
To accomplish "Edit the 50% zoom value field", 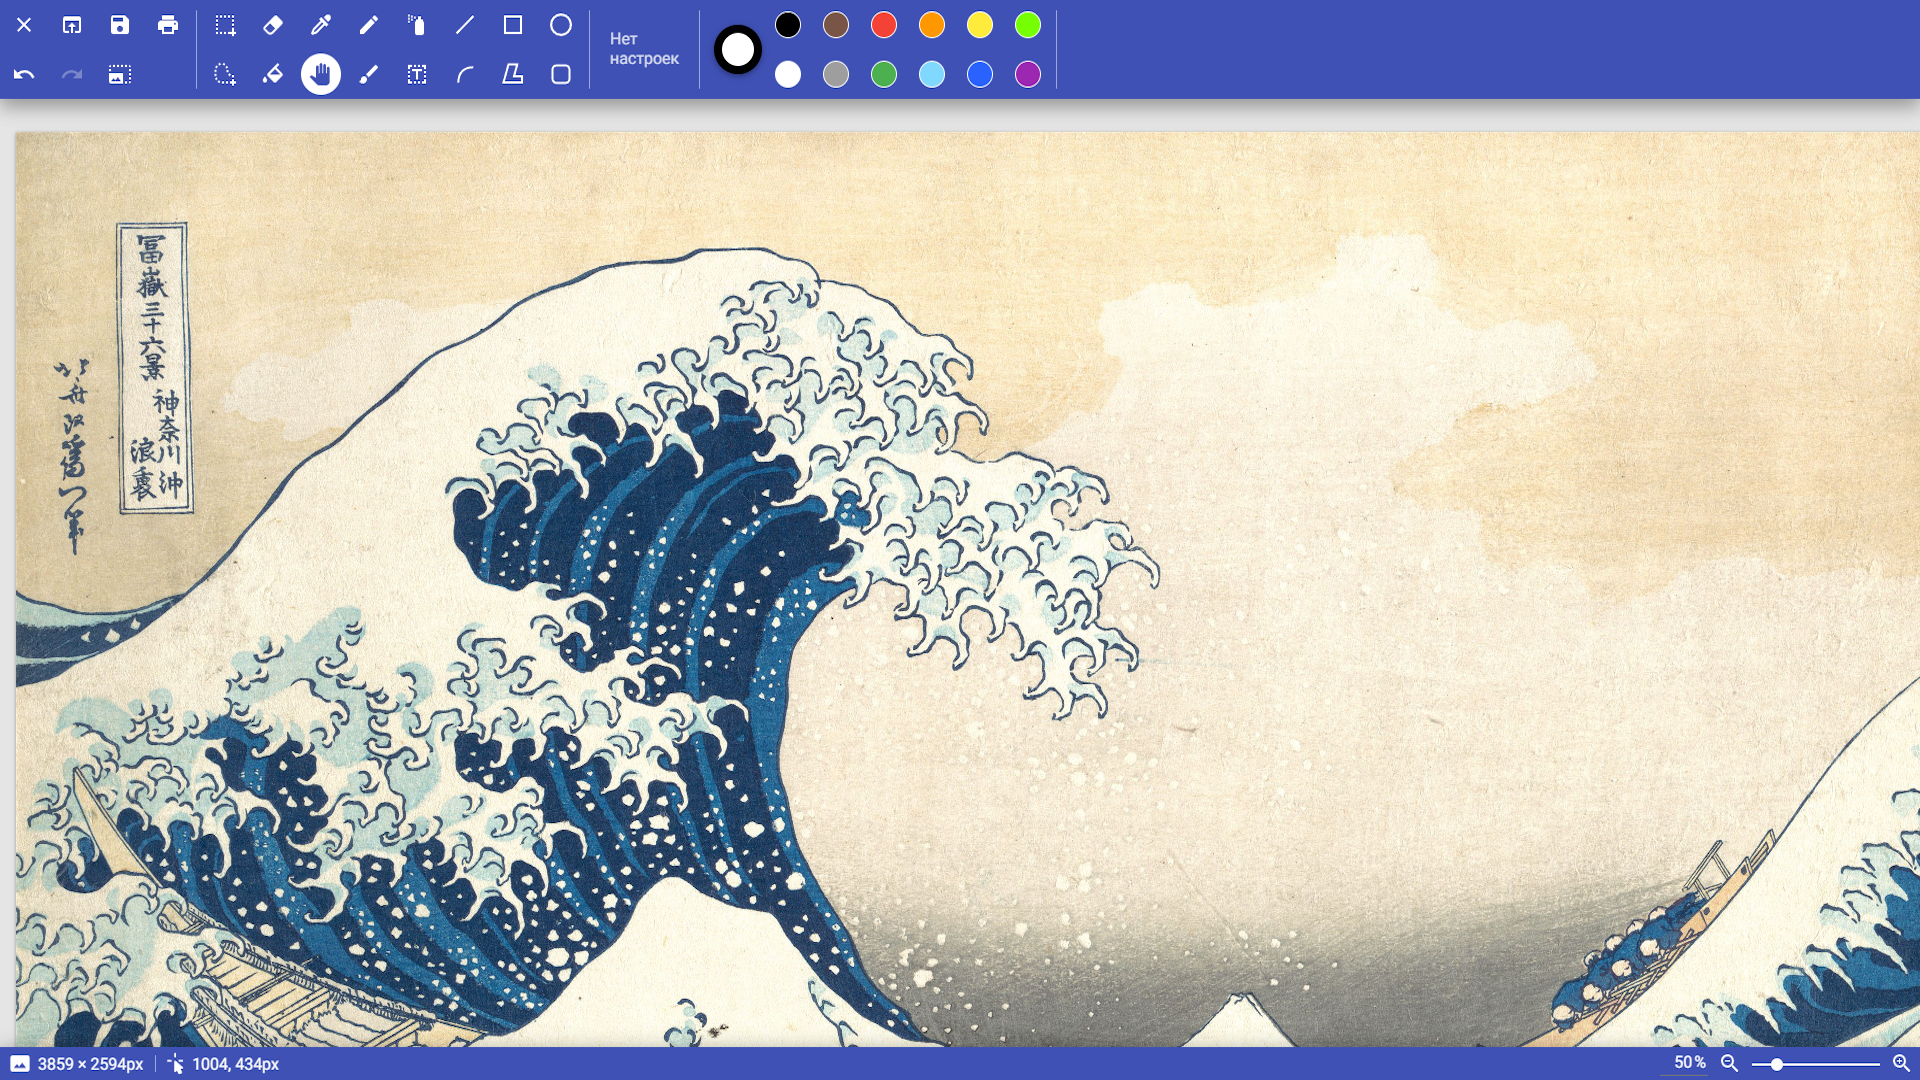I will [x=1690, y=1064].
